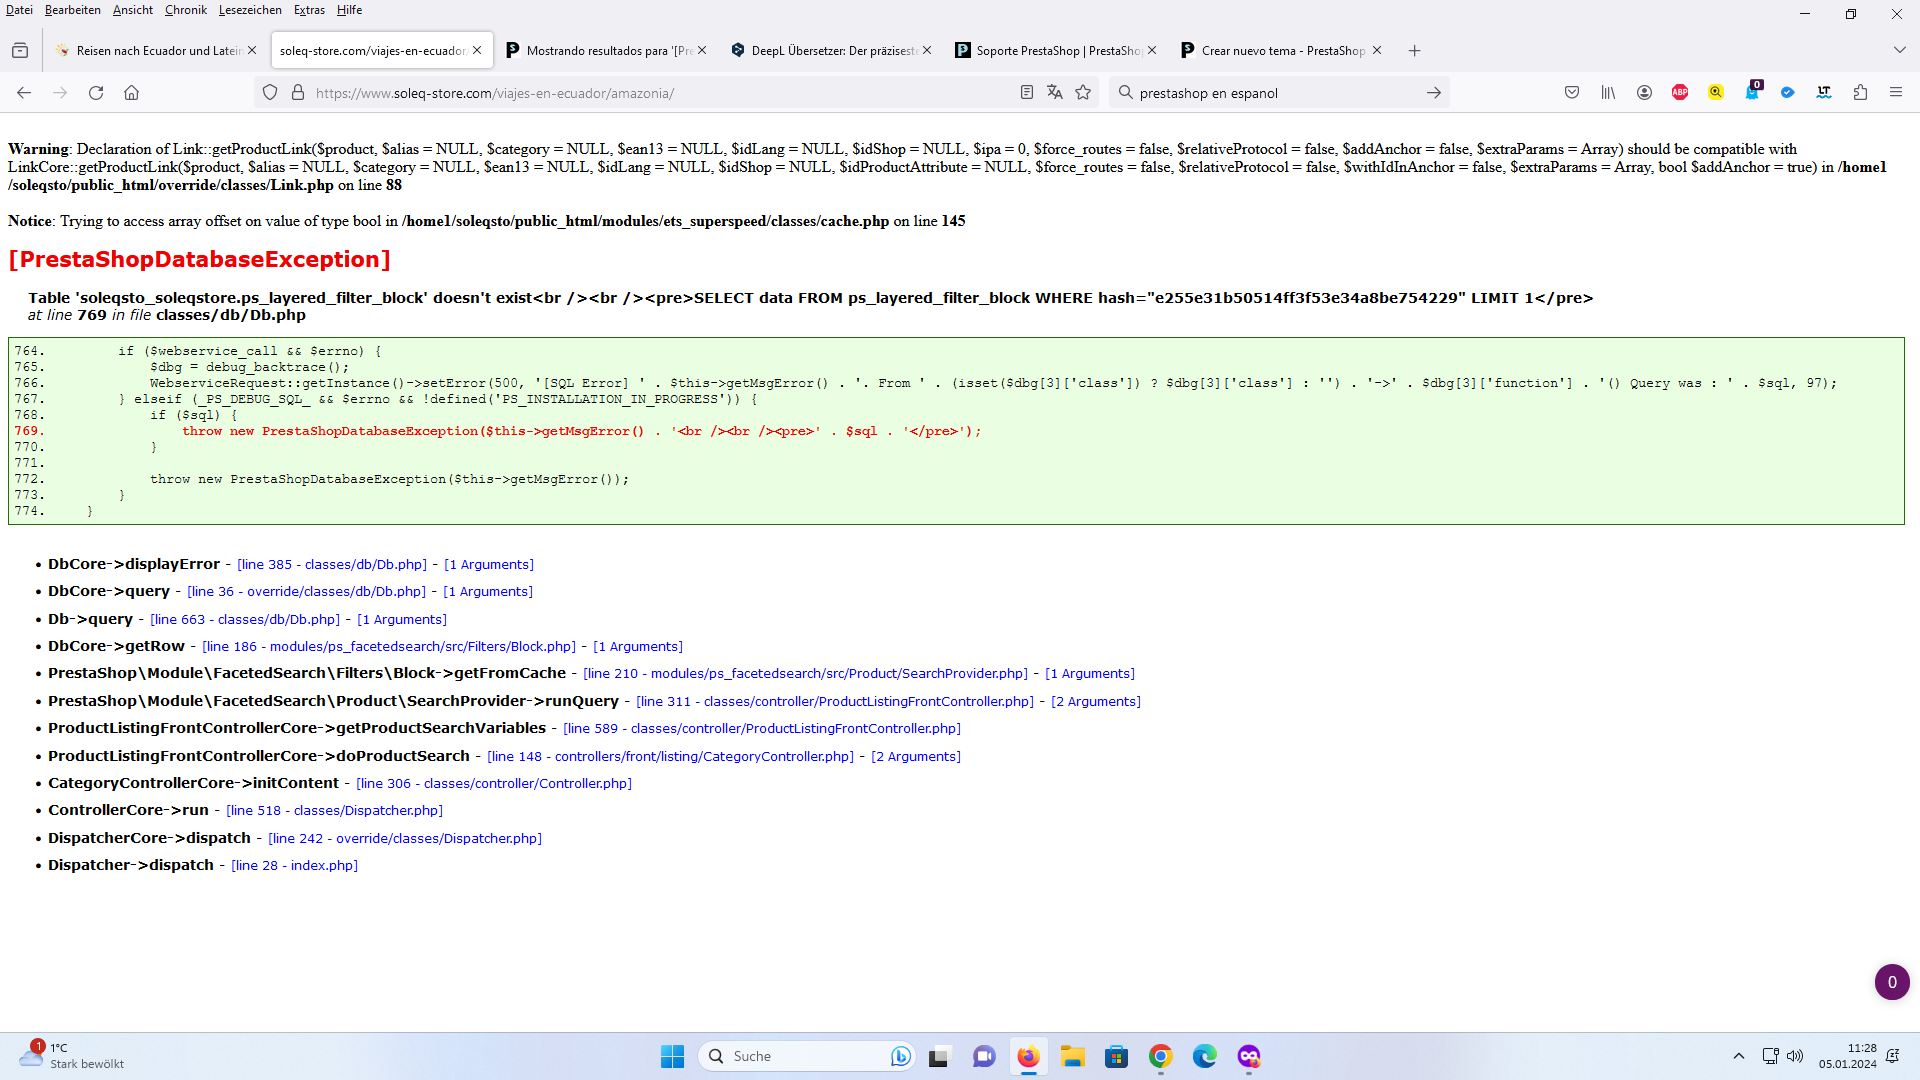Open the Firefox application menu
Image resolution: width=1920 pixels, height=1080 pixels.
(1895, 93)
